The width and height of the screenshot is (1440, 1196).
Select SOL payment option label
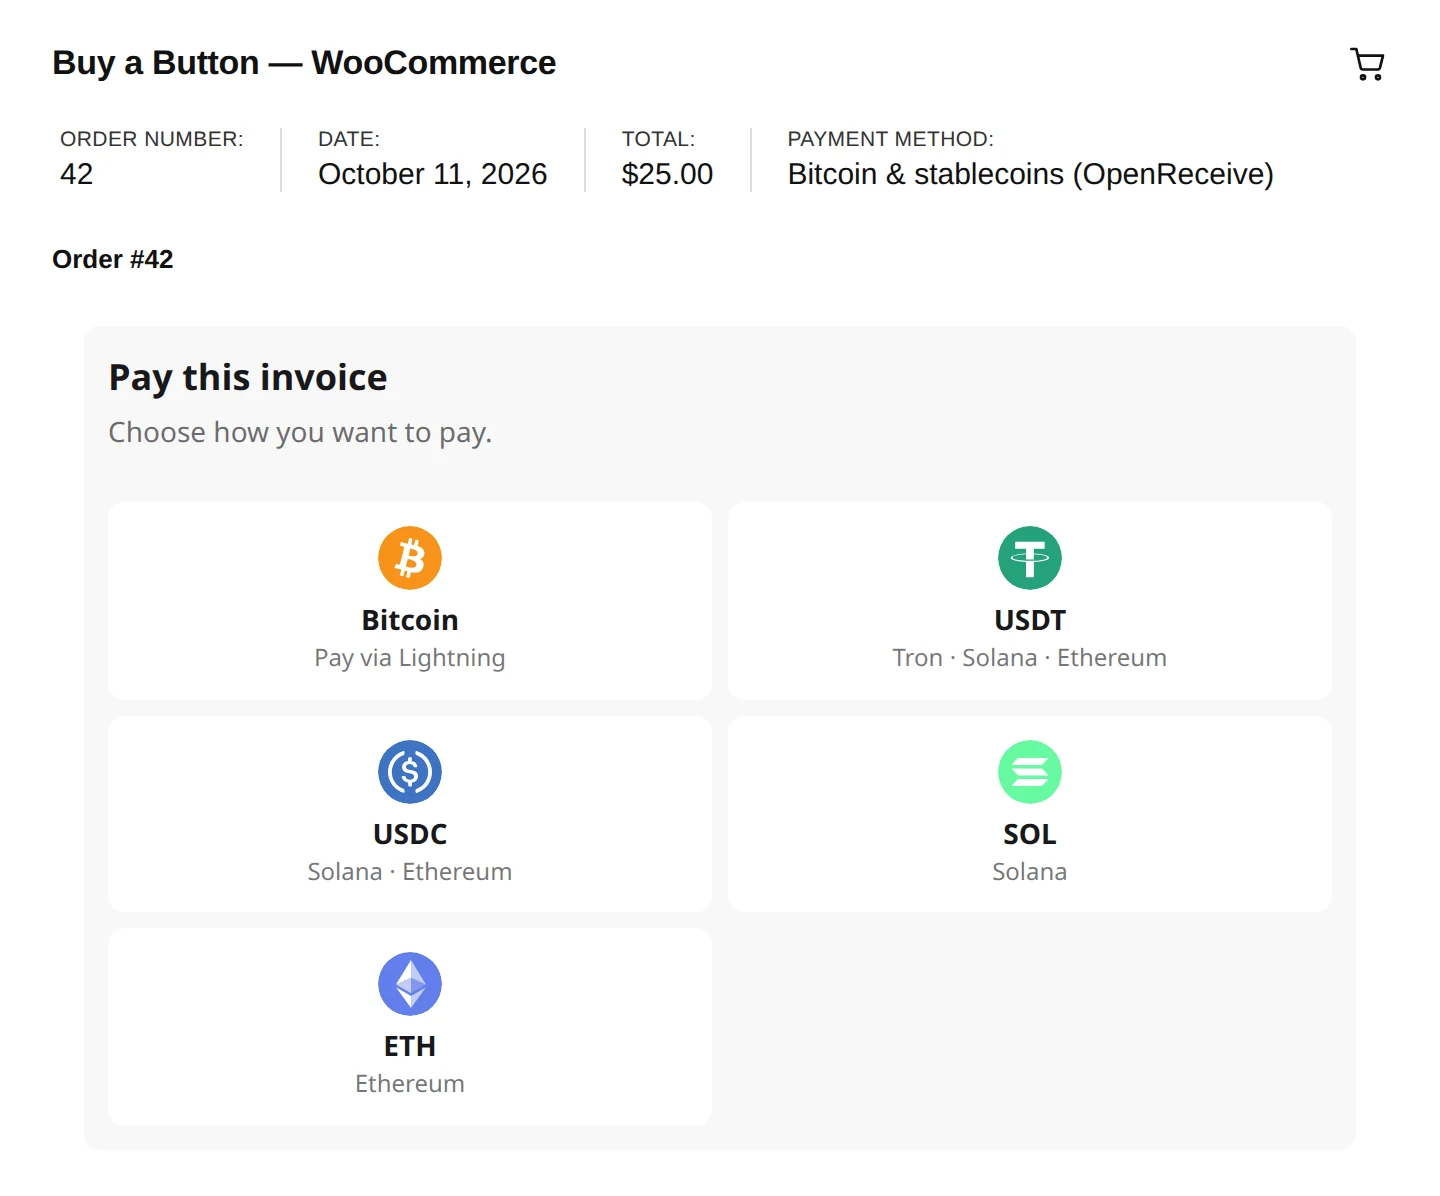point(1030,834)
